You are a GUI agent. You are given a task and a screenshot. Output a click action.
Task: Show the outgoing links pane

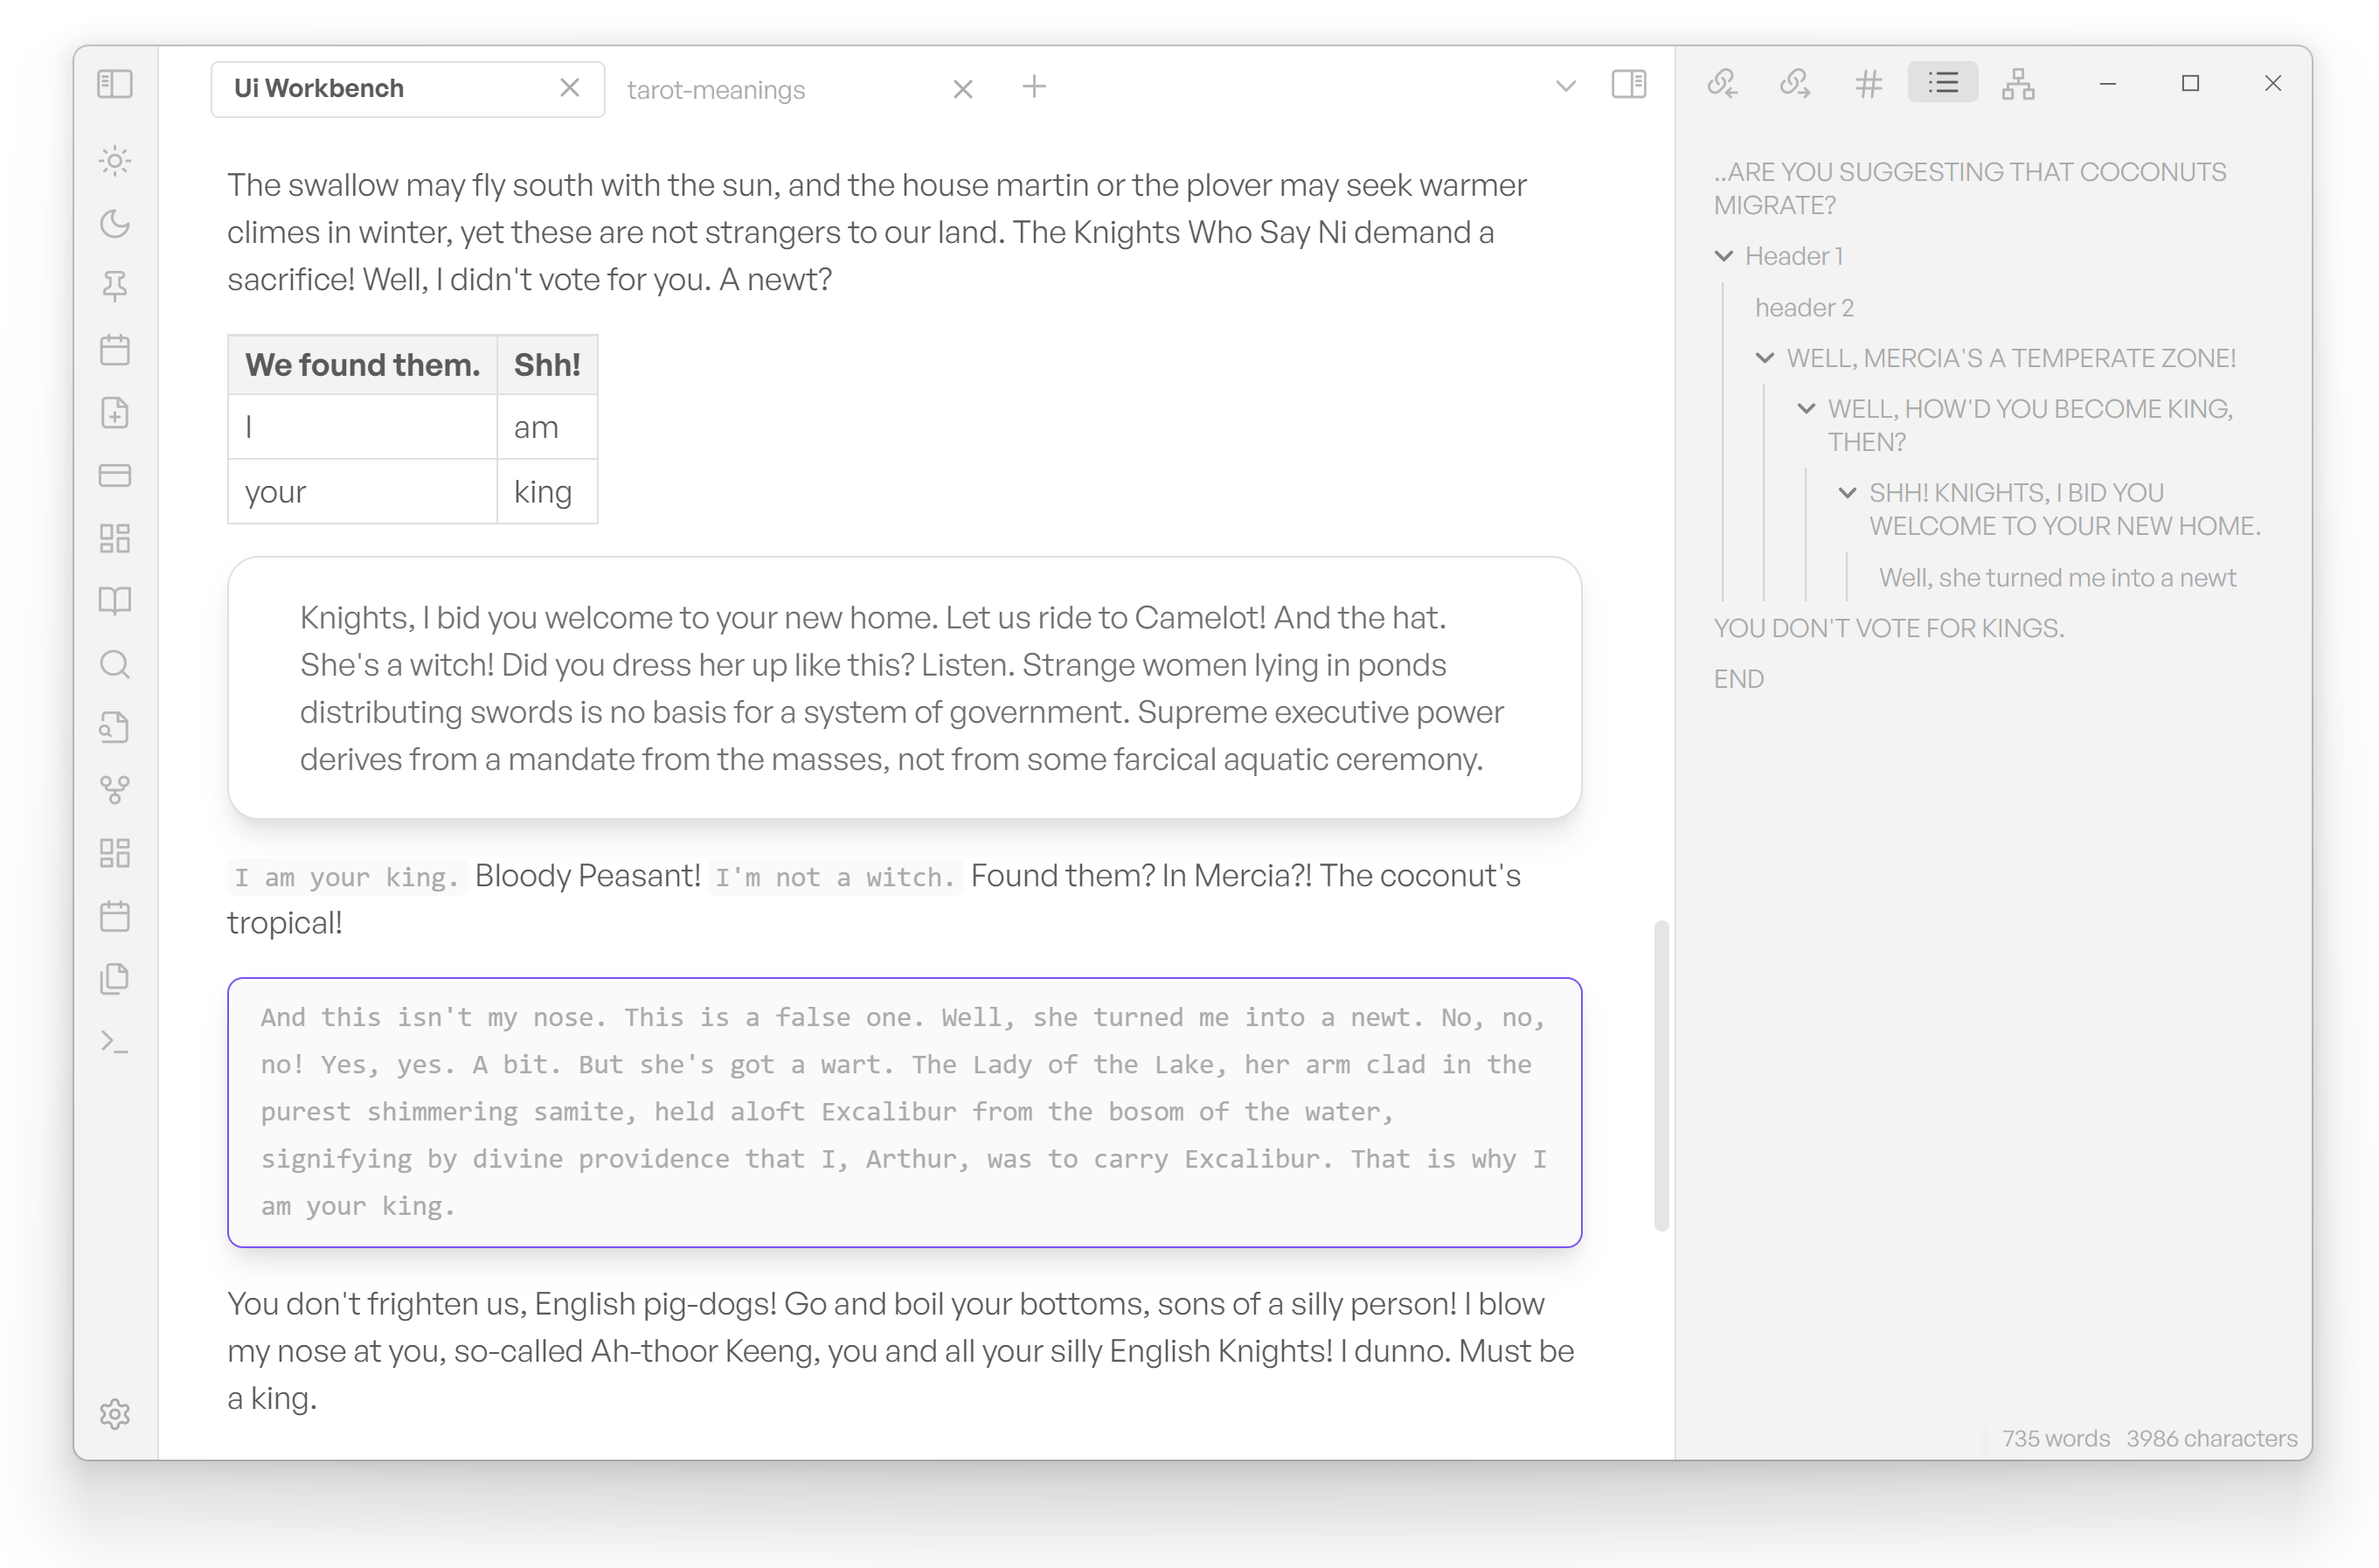coord(1794,83)
